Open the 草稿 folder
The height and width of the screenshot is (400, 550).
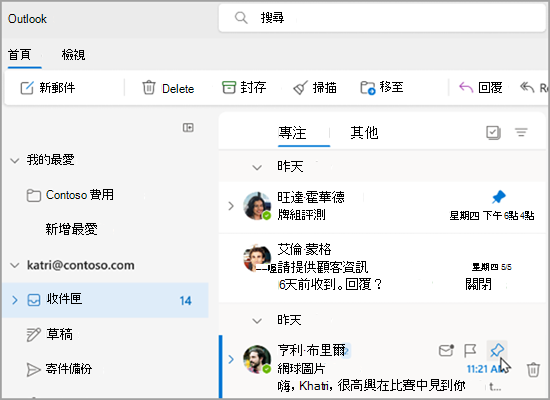tap(50, 334)
